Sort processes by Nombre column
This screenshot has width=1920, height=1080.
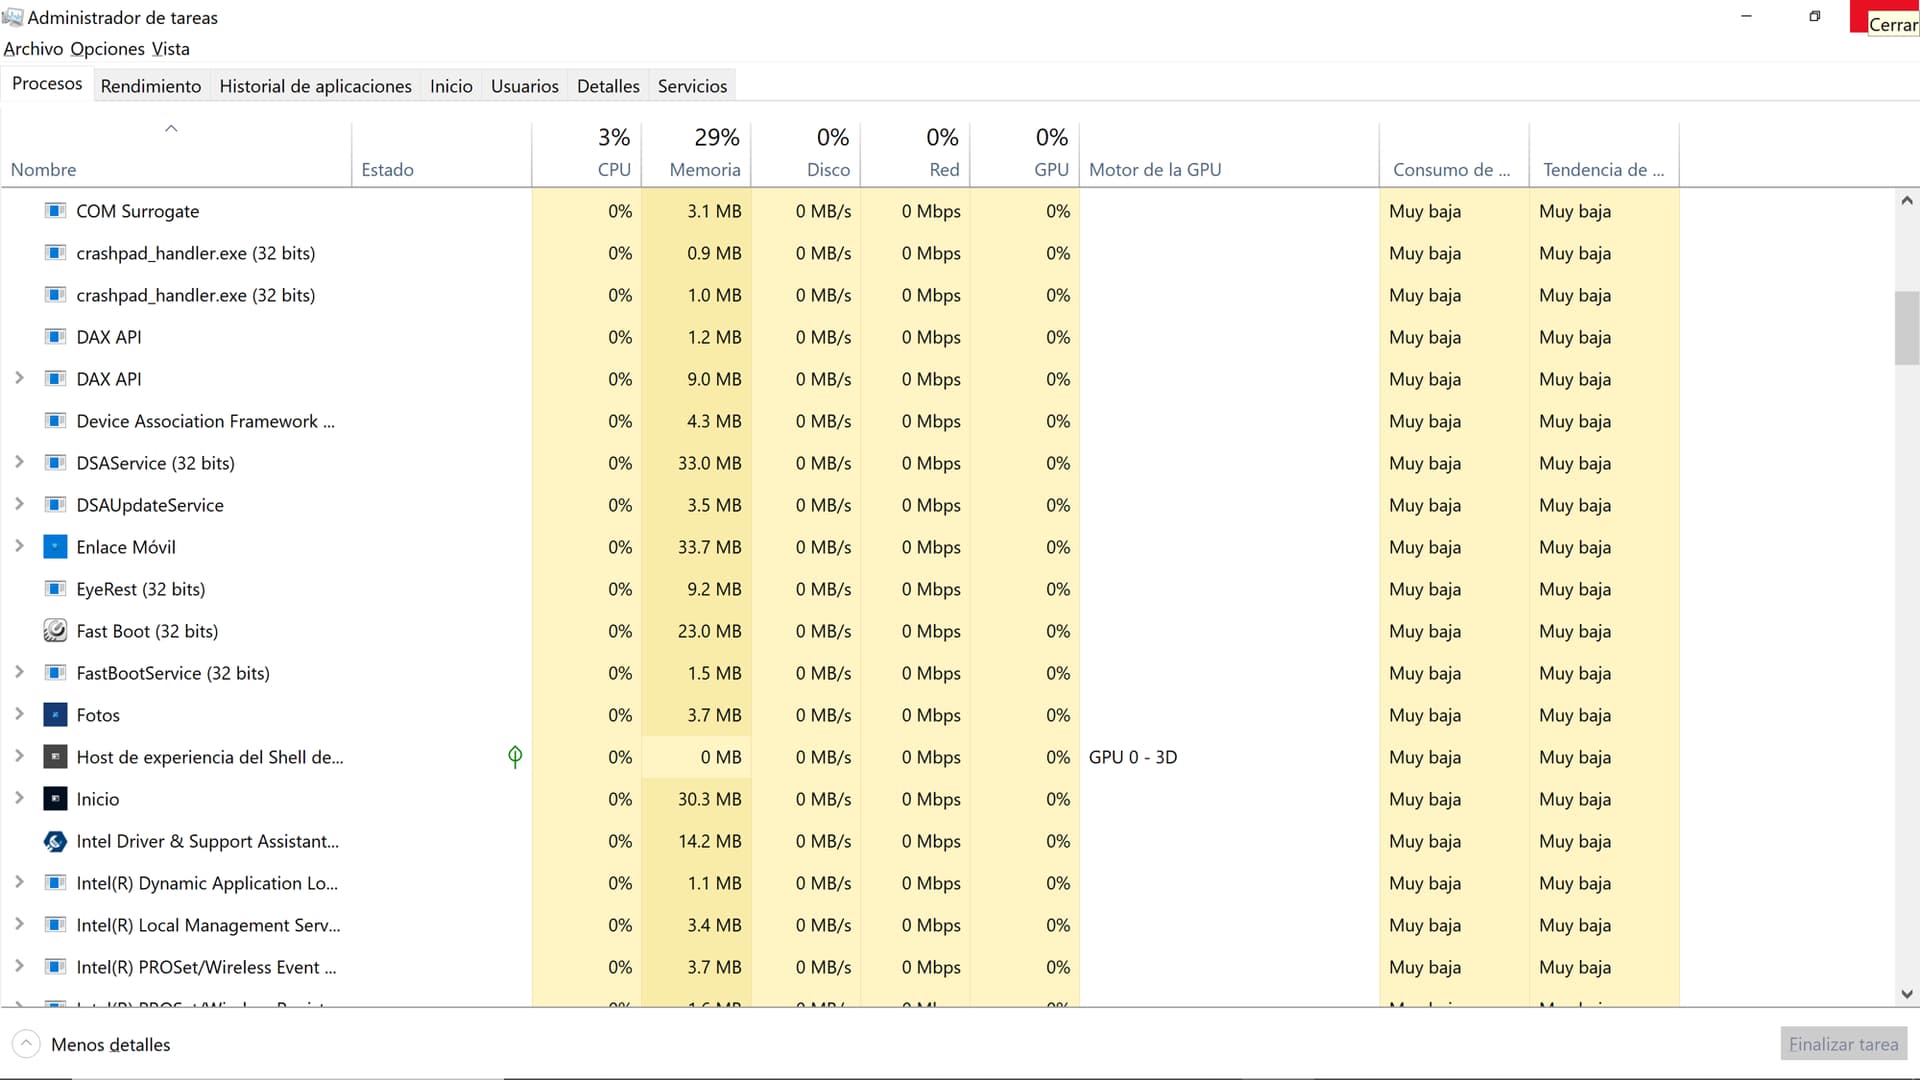click(176, 155)
